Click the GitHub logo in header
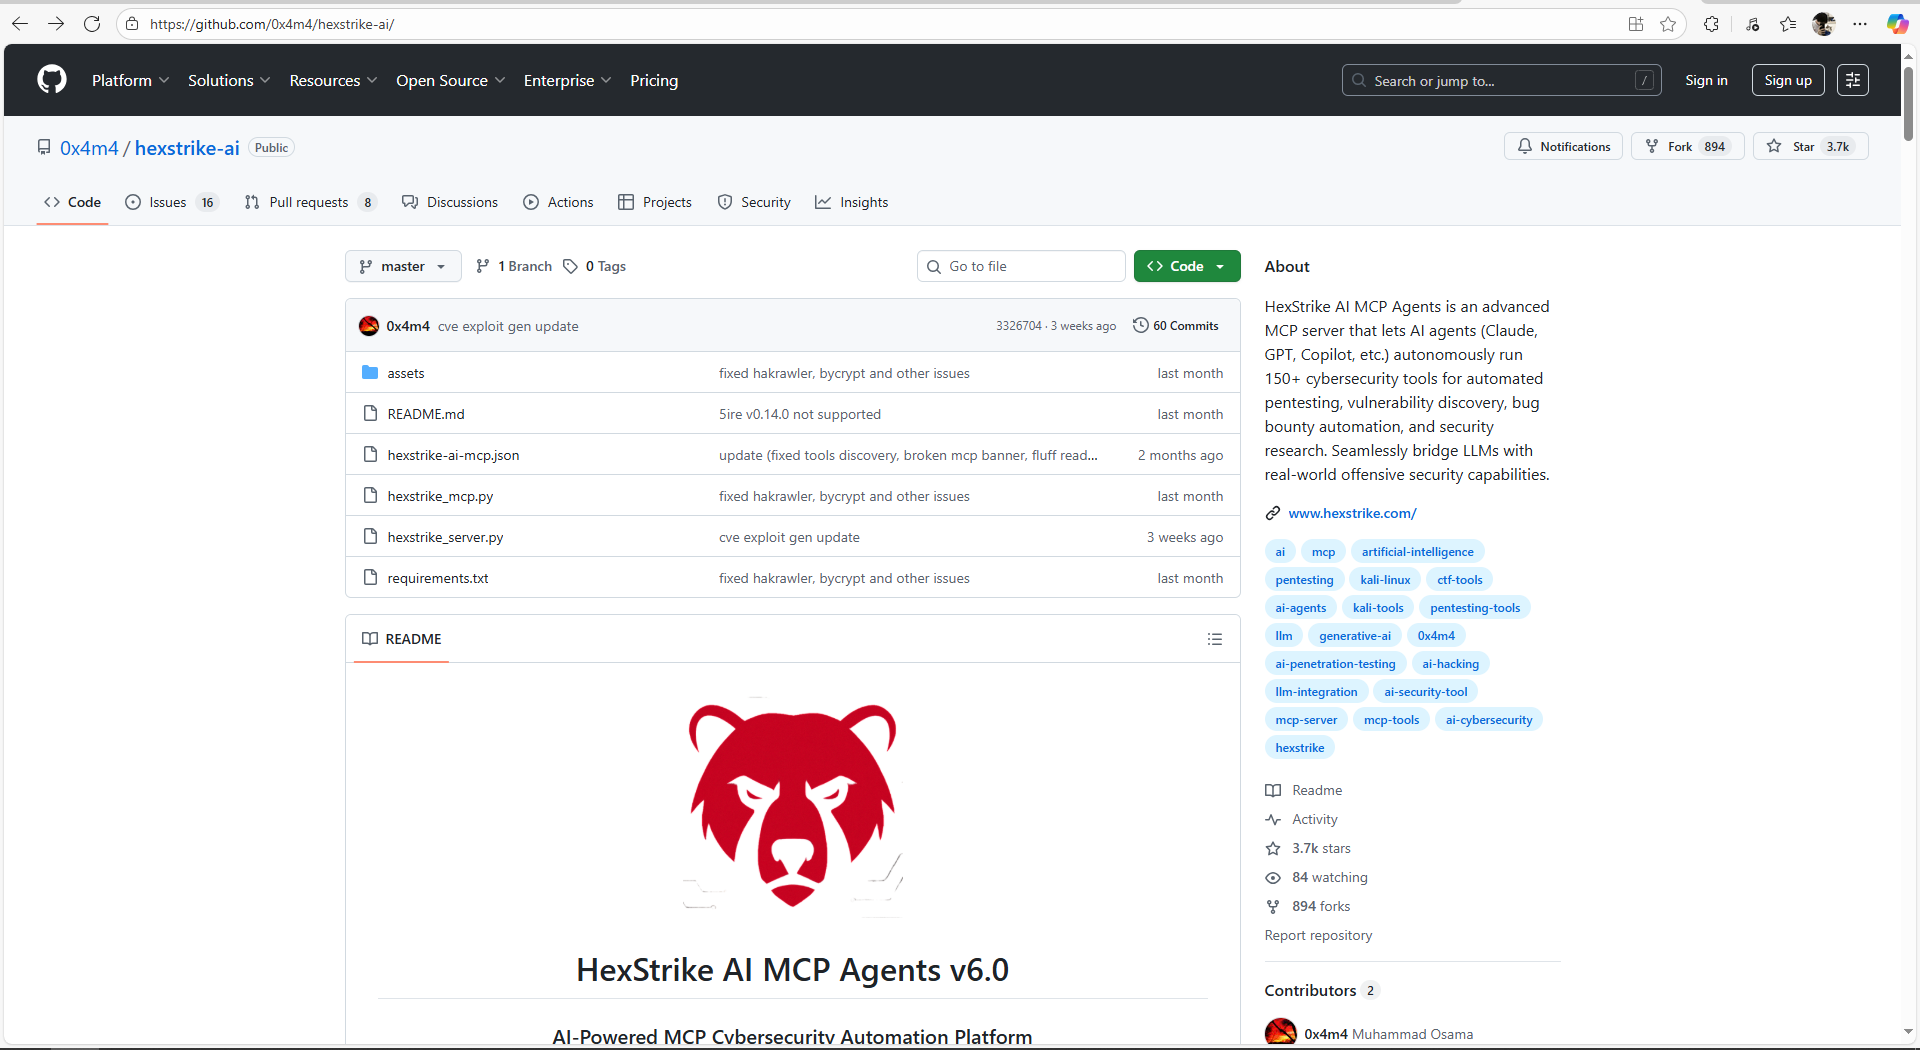Image resolution: width=1920 pixels, height=1050 pixels. click(x=52, y=80)
